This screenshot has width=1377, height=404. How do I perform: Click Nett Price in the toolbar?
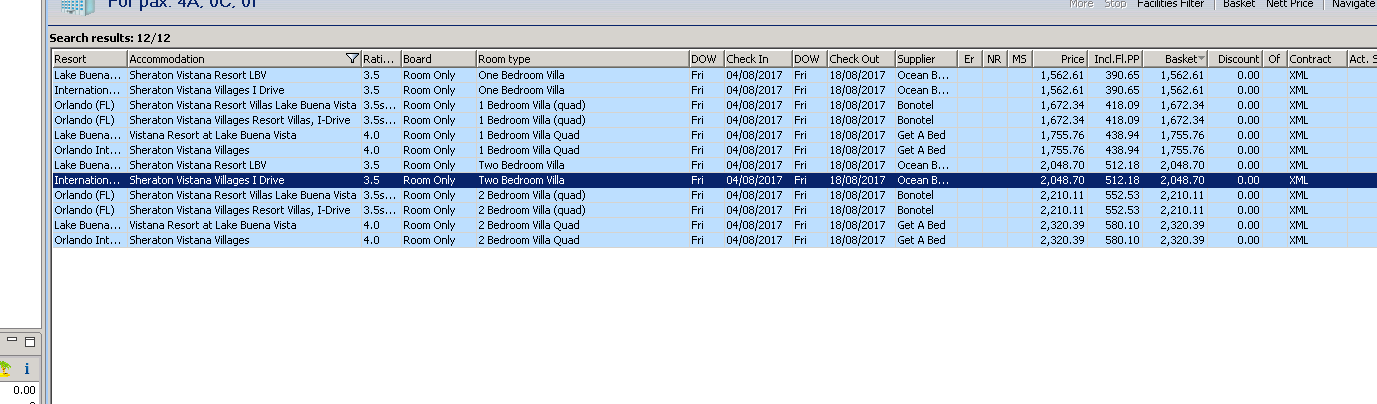1289,4
